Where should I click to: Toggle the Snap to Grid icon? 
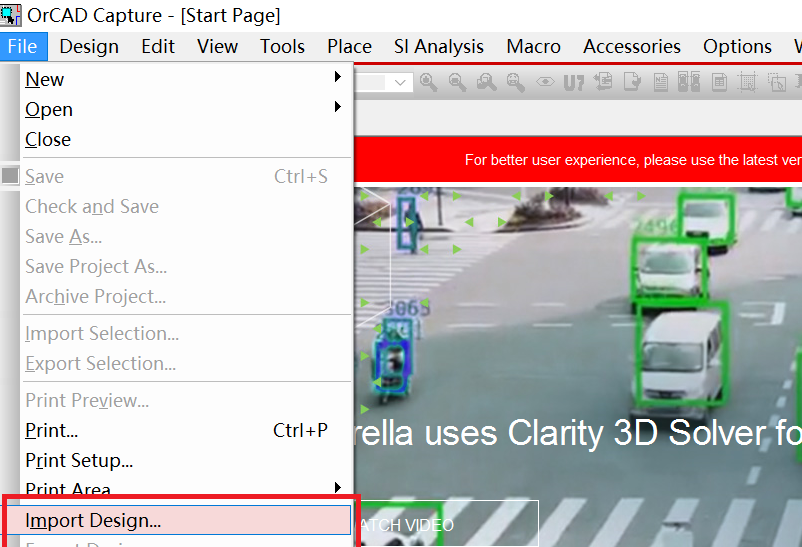click(747, 82)
